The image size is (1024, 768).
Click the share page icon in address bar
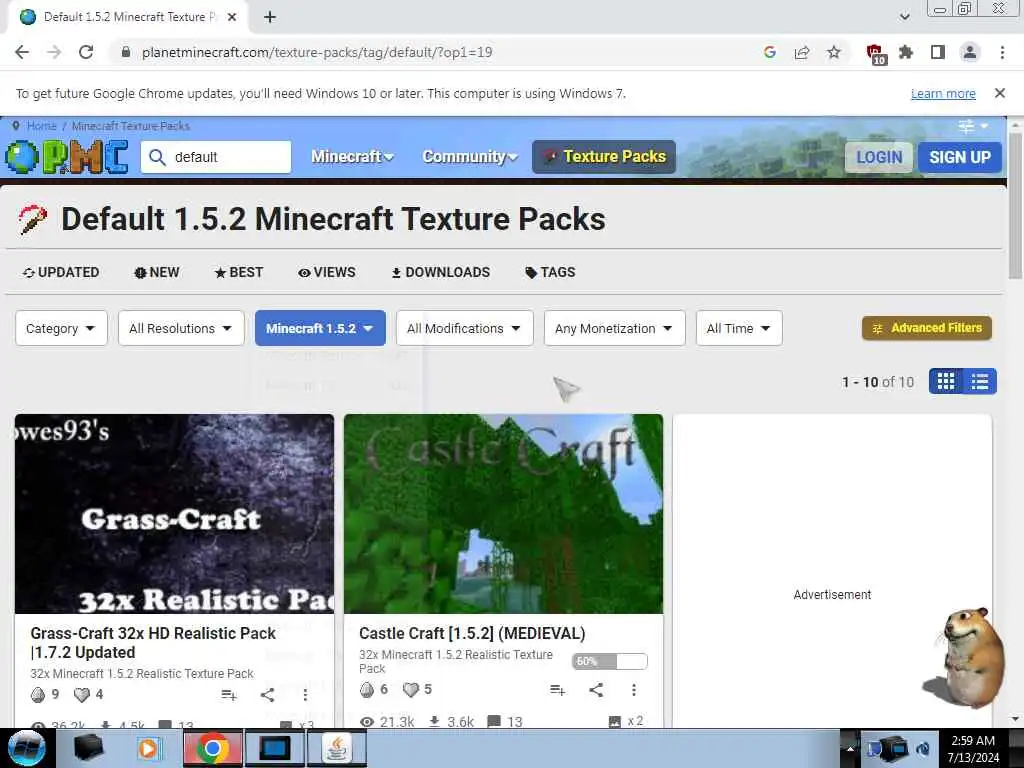coord(802,52)
